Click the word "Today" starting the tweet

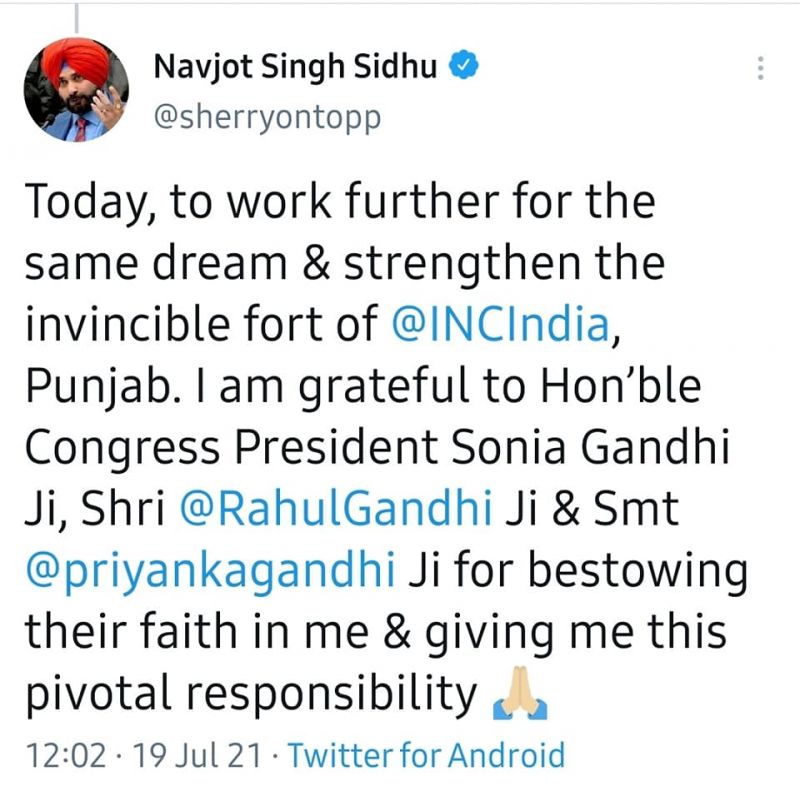click(x=84, y=203)
